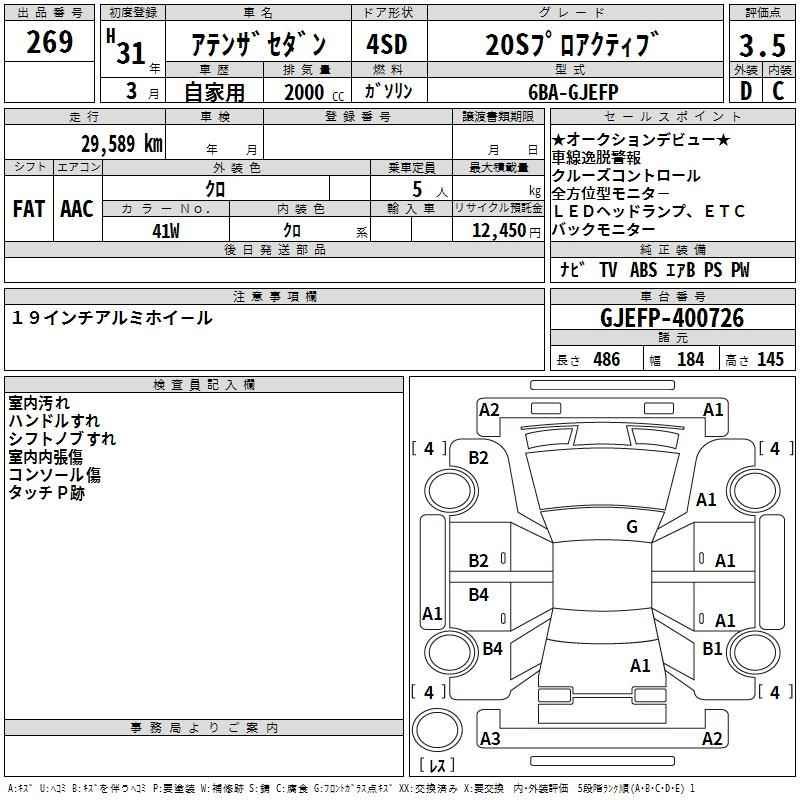Select ★オークションデビュー★ sales point
The width and height of the screenshot is (800, 800).
tap(640, 139)
